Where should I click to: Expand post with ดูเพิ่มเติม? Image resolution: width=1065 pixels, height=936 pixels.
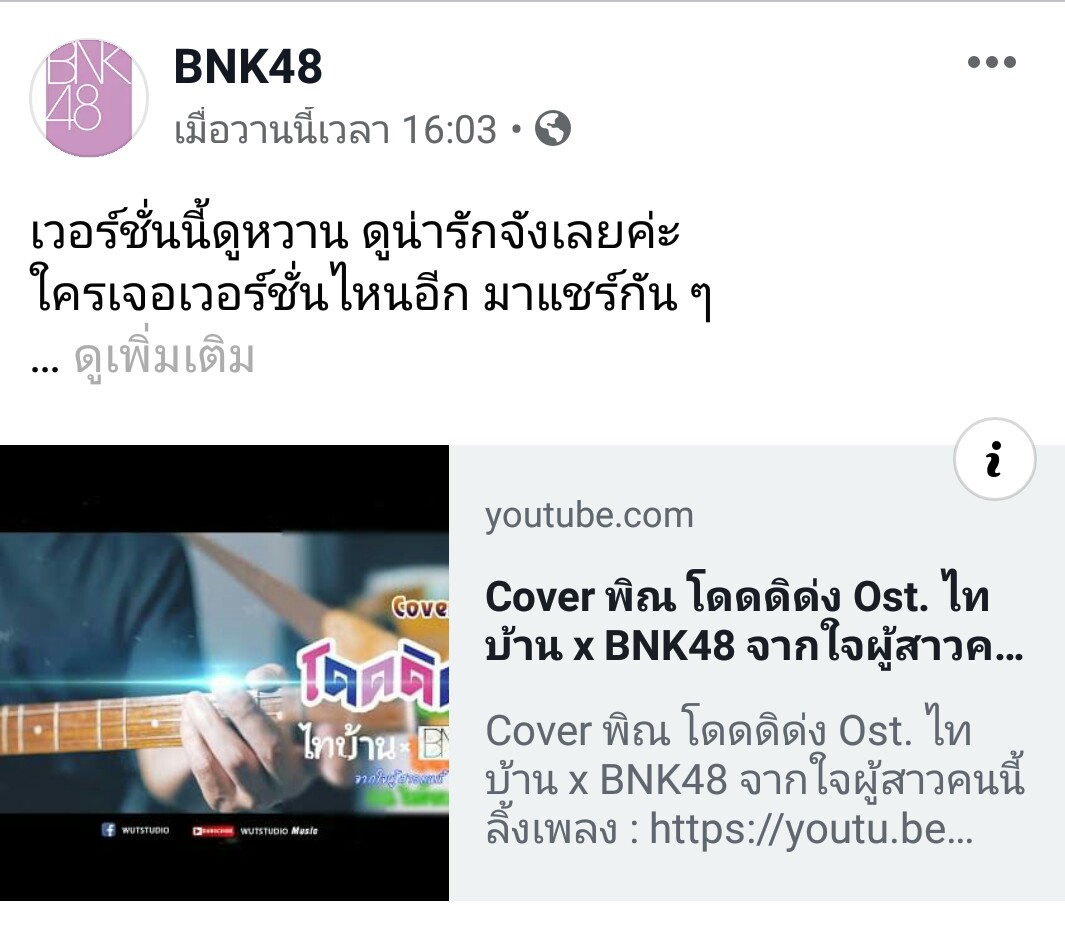click(164, 357)
